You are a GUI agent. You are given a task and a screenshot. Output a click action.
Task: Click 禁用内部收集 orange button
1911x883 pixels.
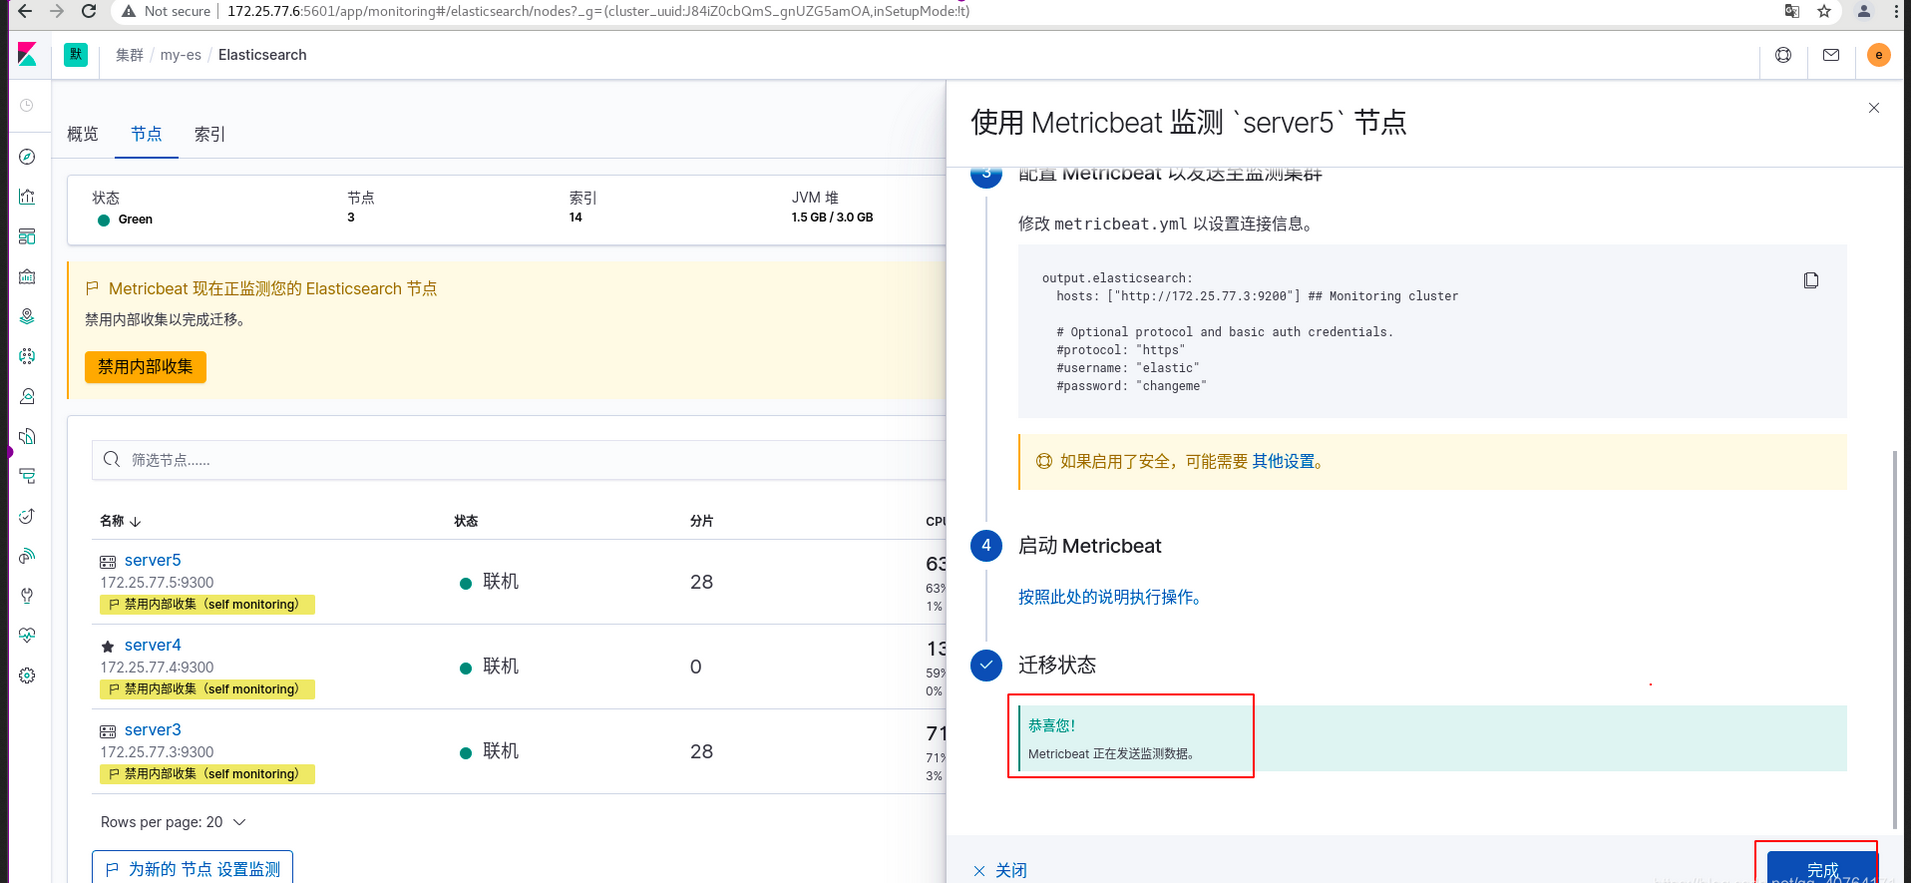click(x=146, y=367)
